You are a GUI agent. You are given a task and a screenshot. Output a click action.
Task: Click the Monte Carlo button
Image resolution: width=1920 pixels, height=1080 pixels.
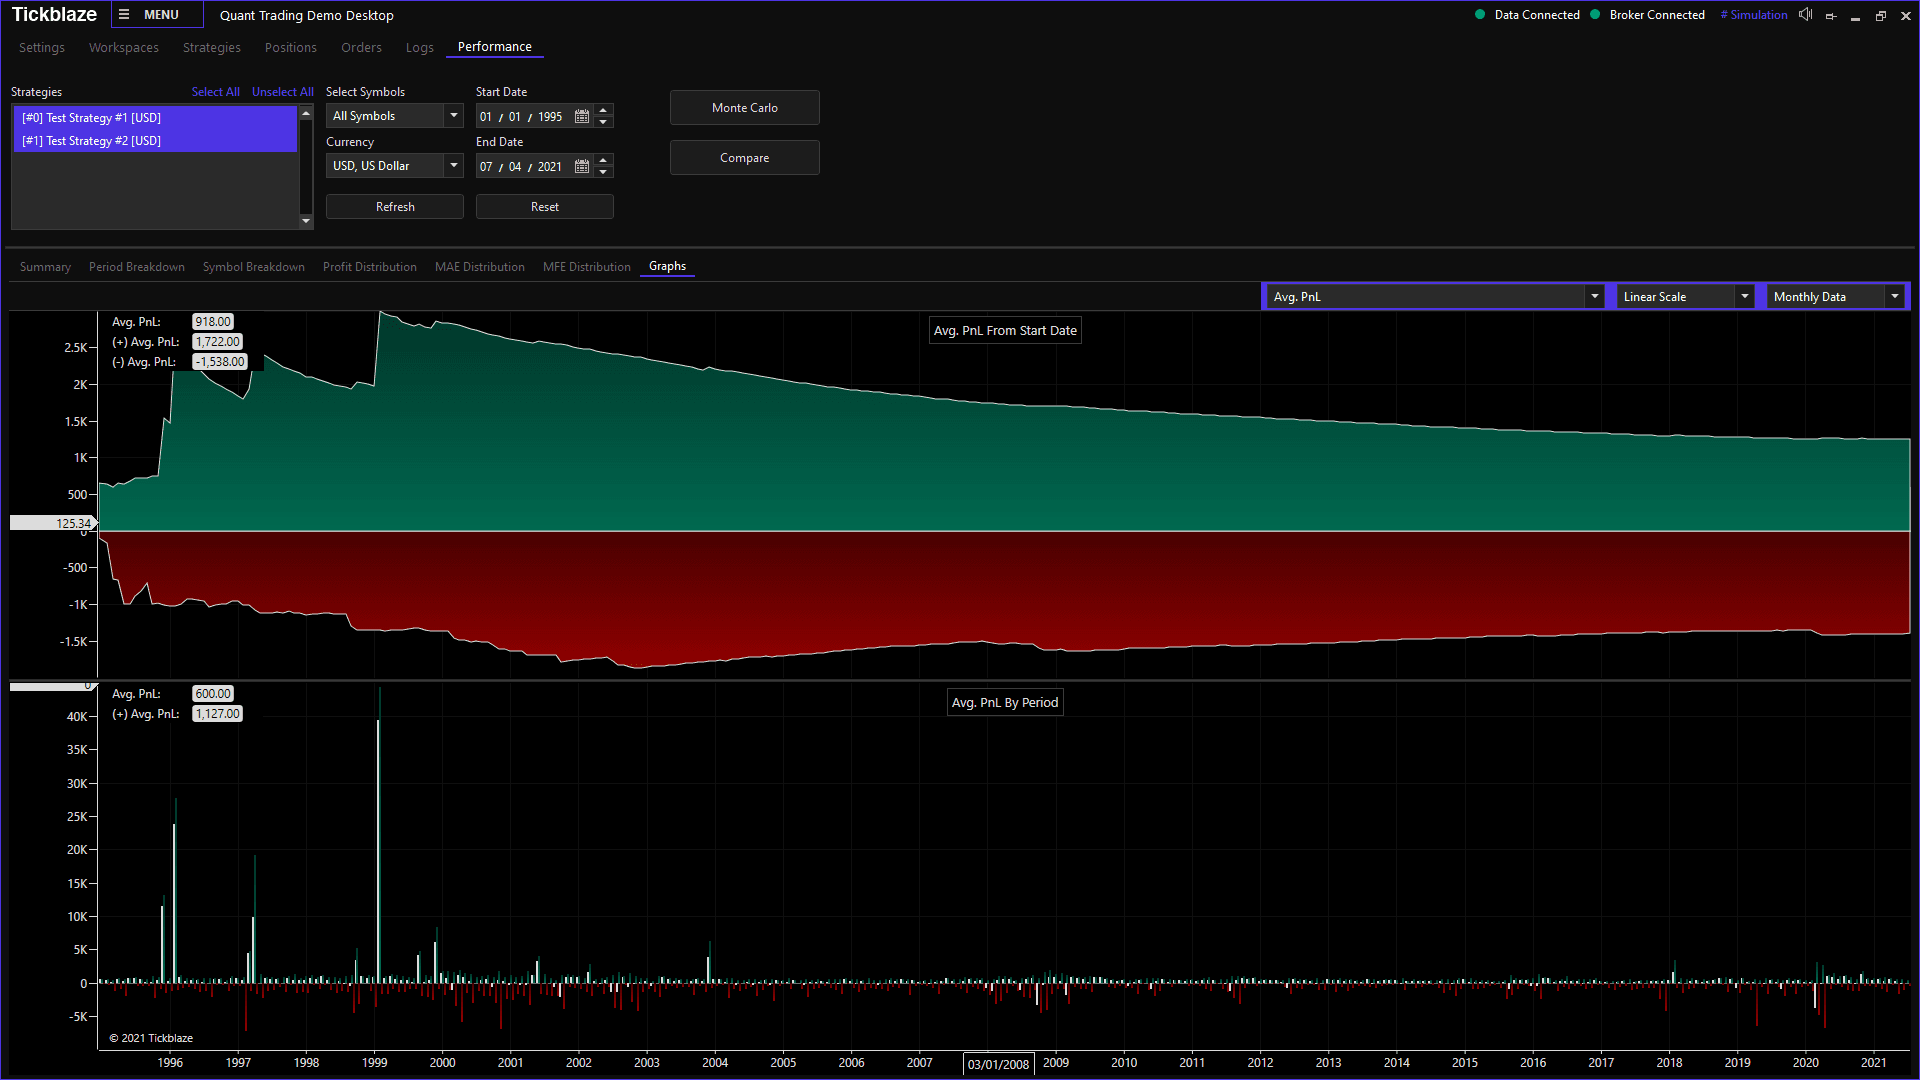[744, 108]
